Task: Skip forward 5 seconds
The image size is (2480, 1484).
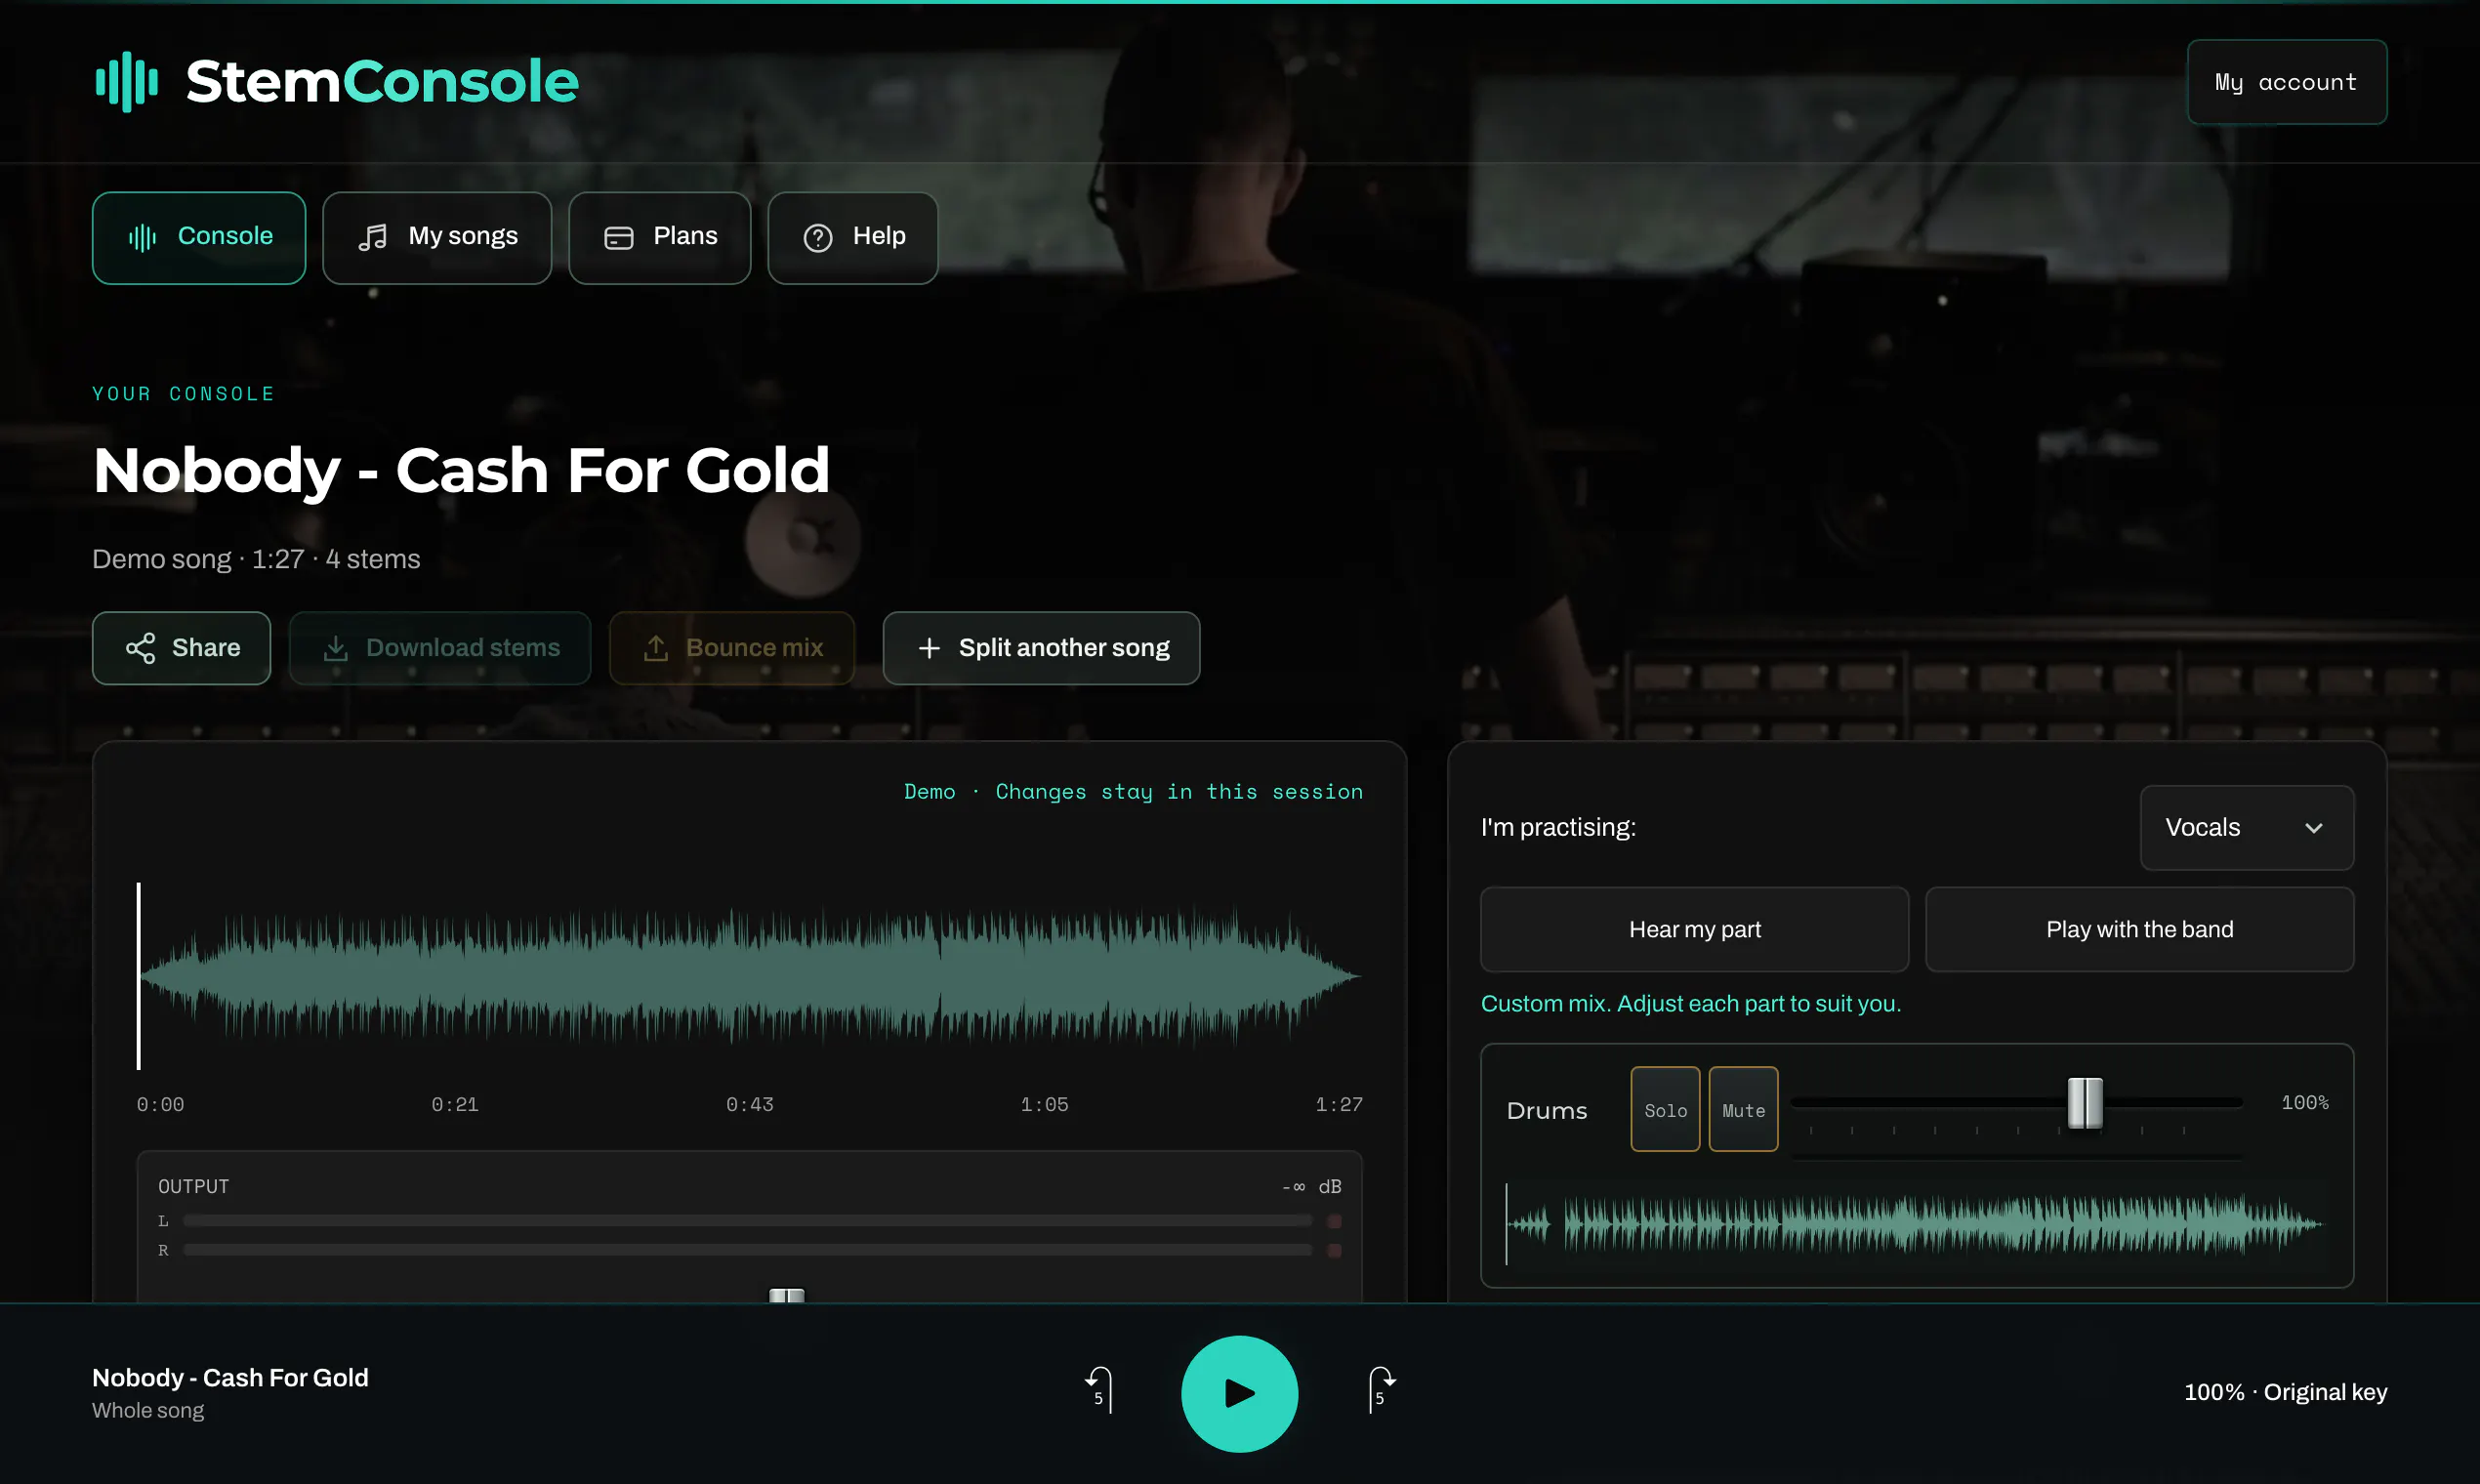Action: [1381, 1391]
